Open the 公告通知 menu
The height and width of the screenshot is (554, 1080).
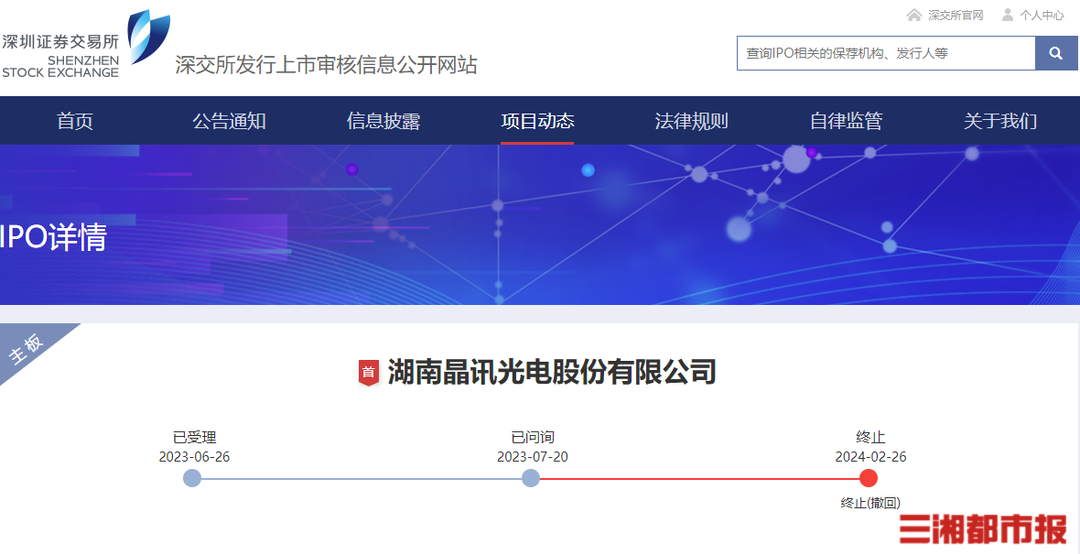(229, 121)
